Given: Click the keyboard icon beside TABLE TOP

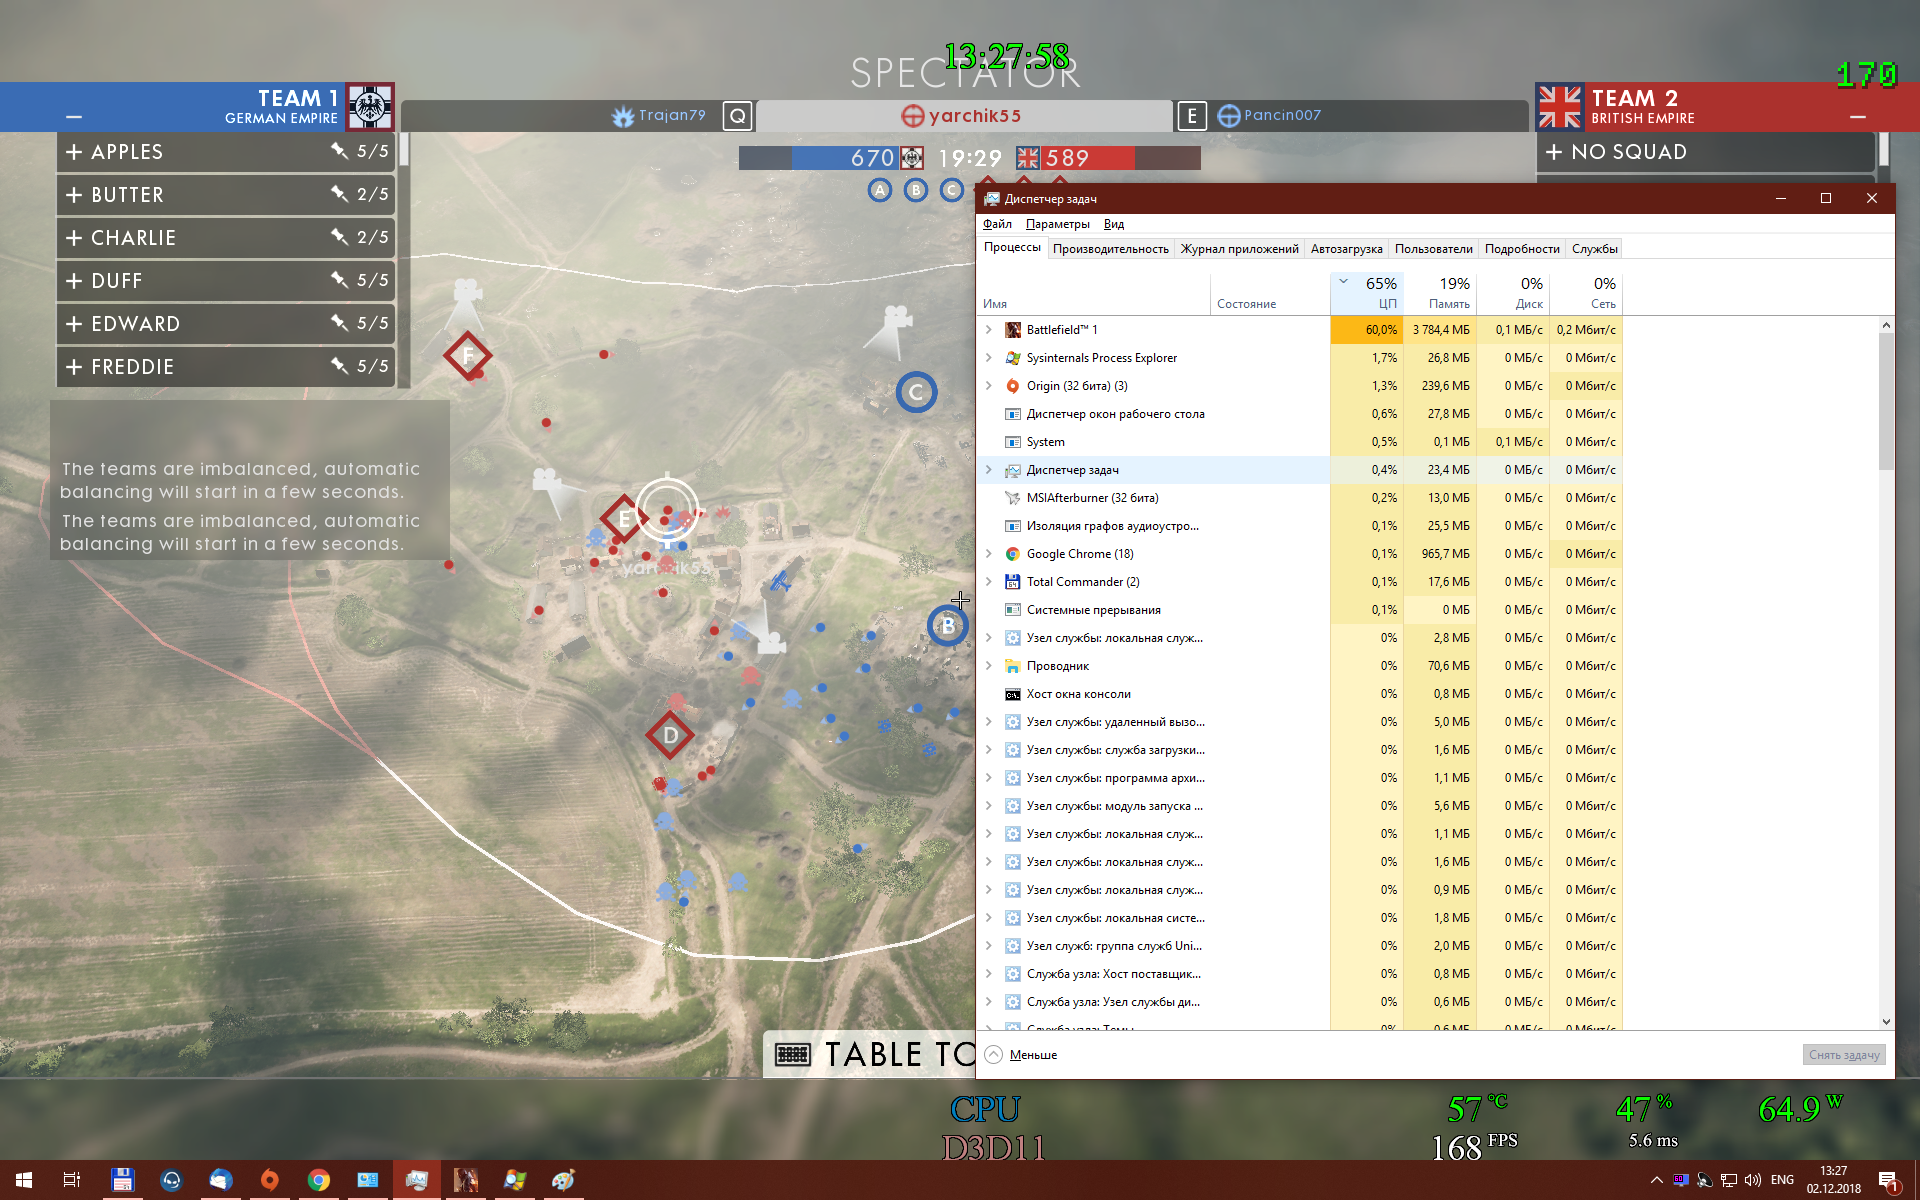Looking at the screenshot, I should tap(792, 1054).
